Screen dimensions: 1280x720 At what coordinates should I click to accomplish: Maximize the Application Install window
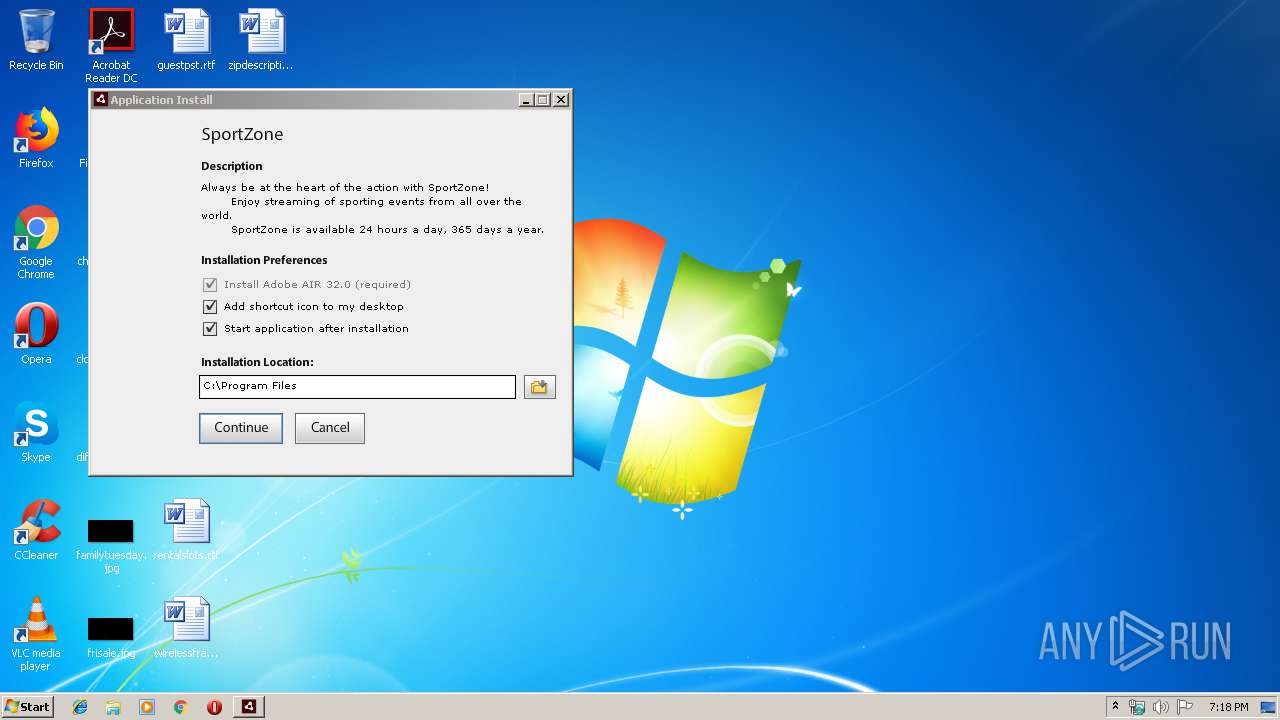(543, 100)
